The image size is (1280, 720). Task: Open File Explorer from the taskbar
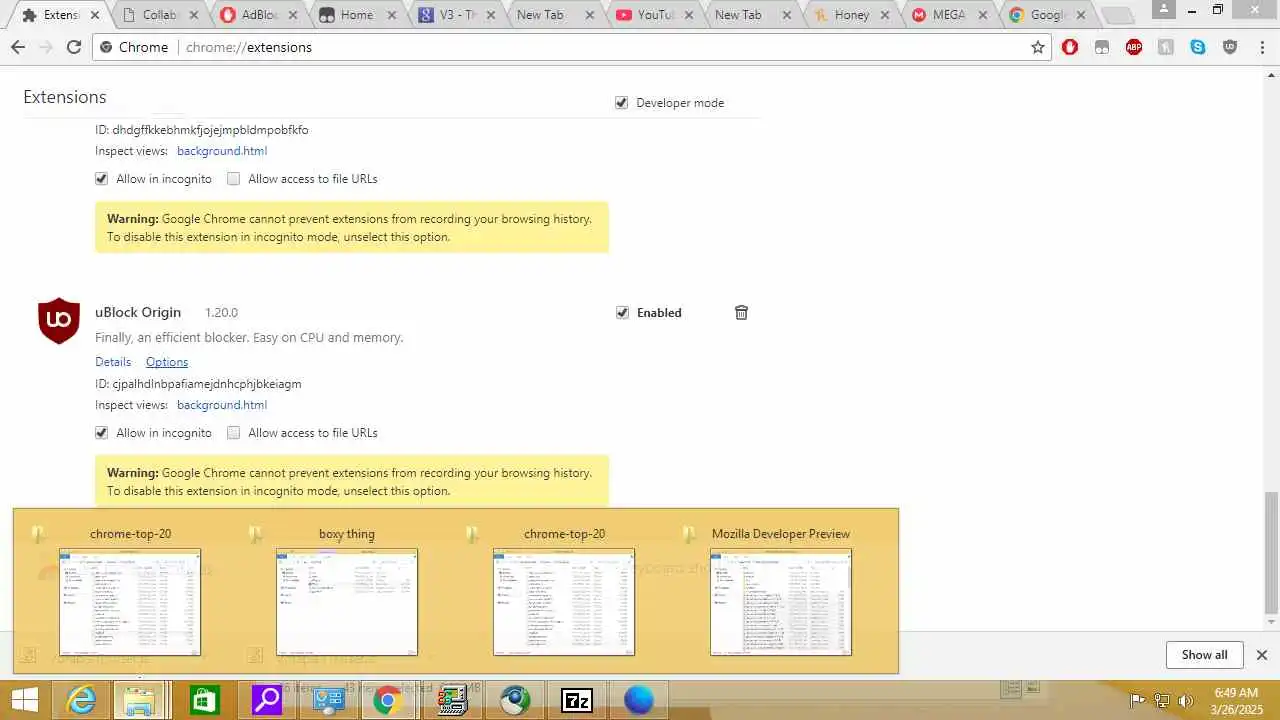pos(139,700)
